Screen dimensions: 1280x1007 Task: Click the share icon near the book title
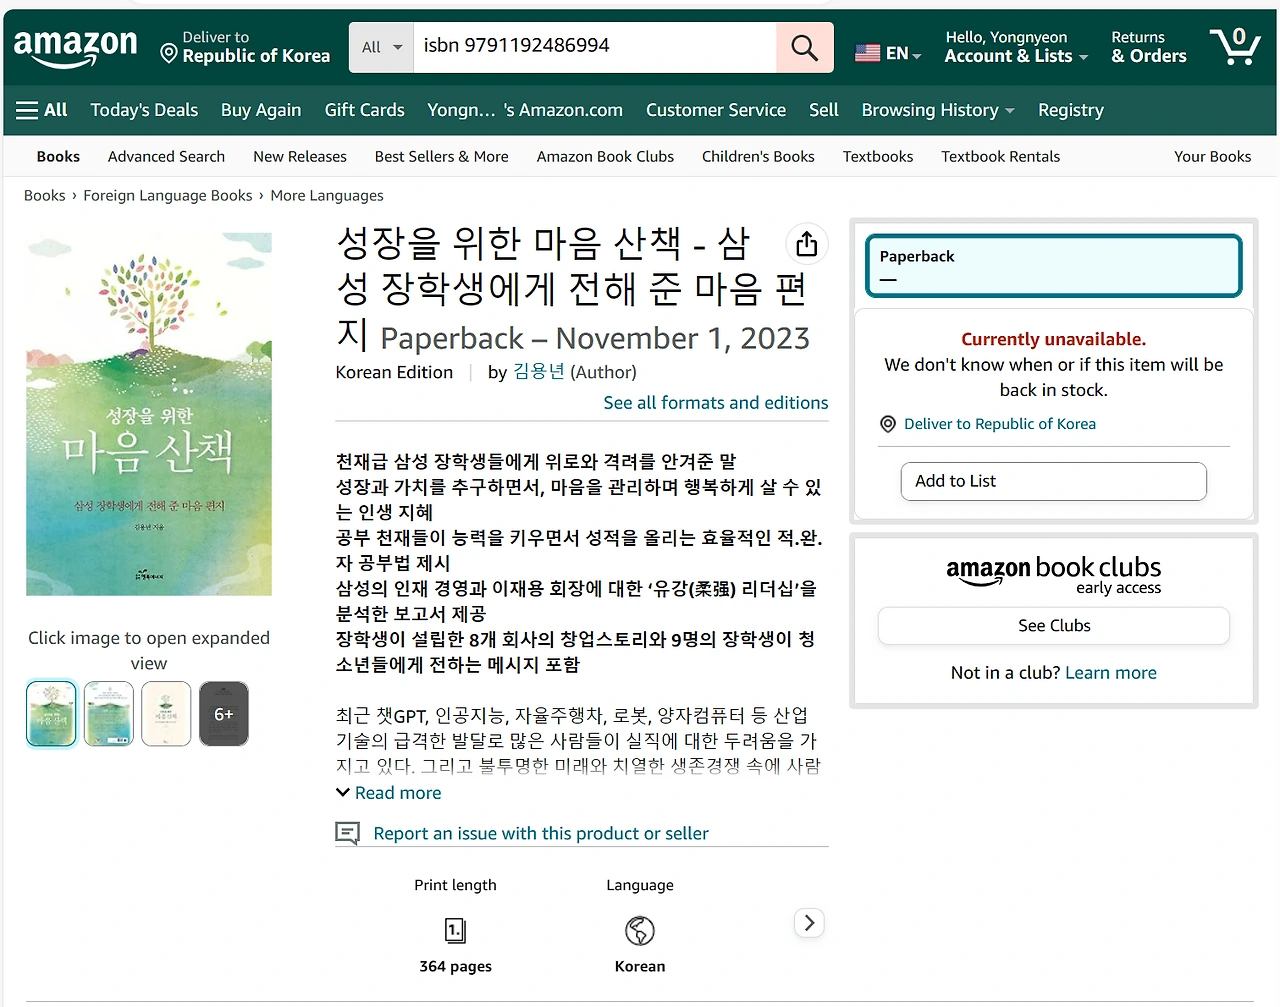tap(806, 243)
